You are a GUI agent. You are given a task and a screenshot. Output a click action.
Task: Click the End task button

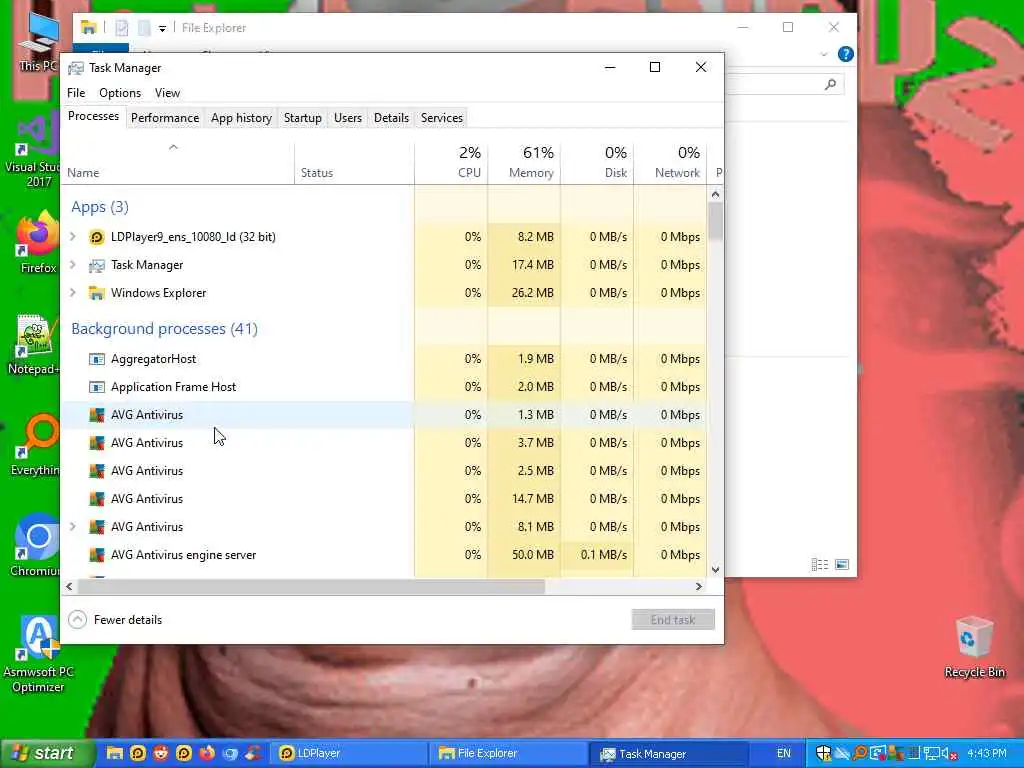point(673,620)
